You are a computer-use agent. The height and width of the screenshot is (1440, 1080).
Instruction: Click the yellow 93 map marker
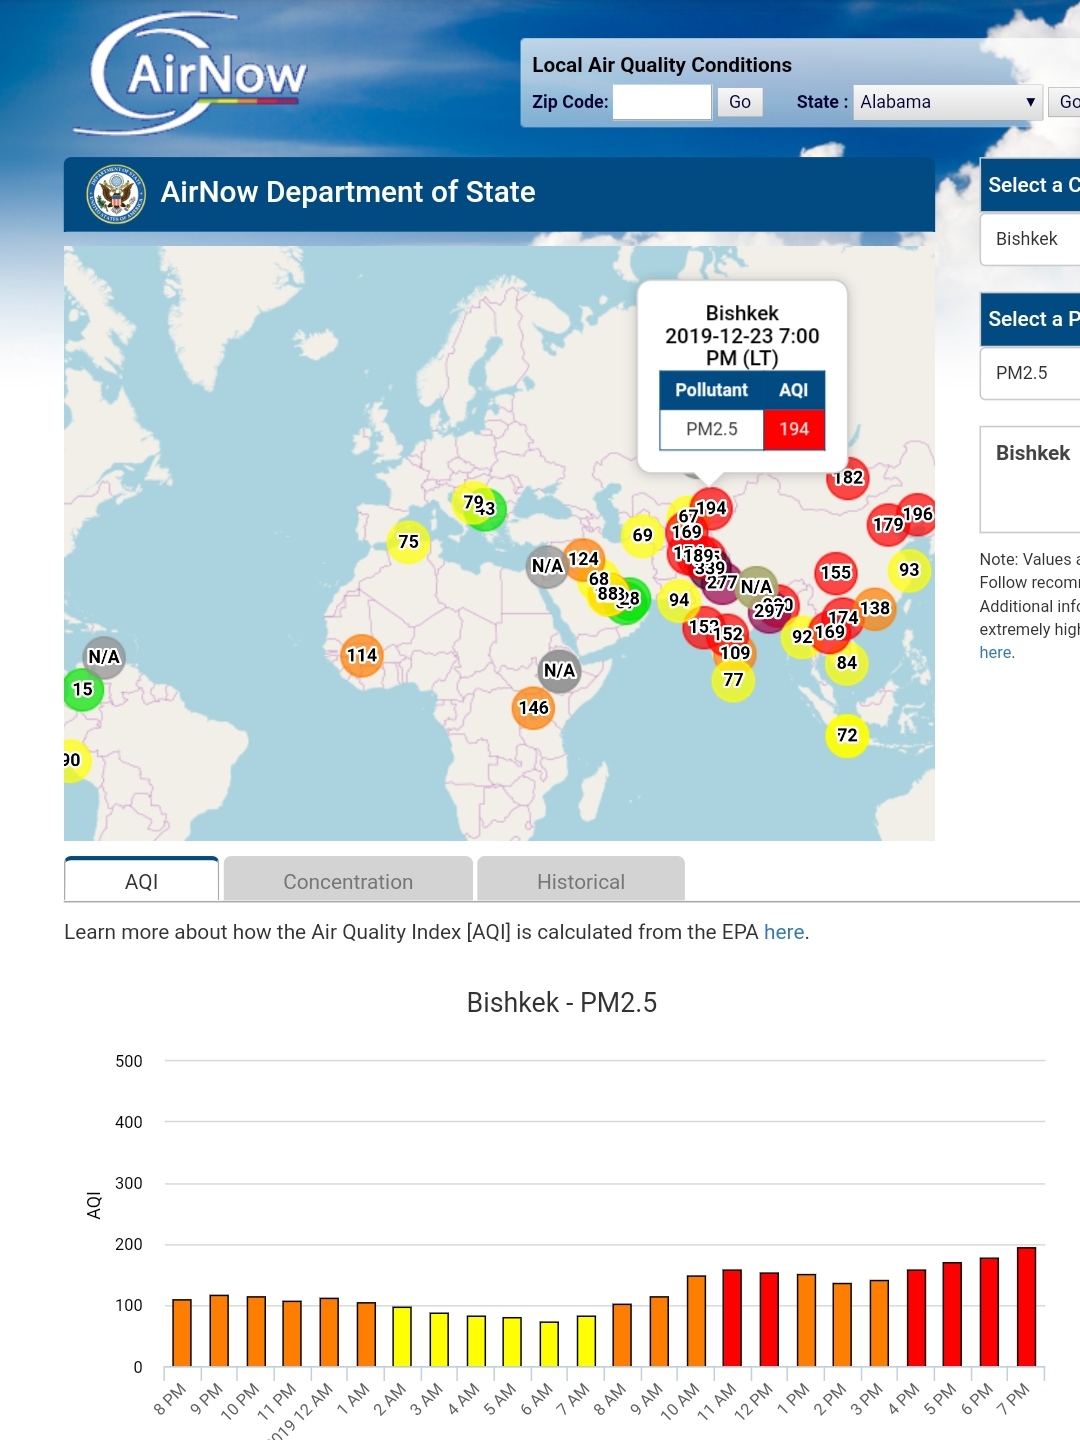pos(909,570)
